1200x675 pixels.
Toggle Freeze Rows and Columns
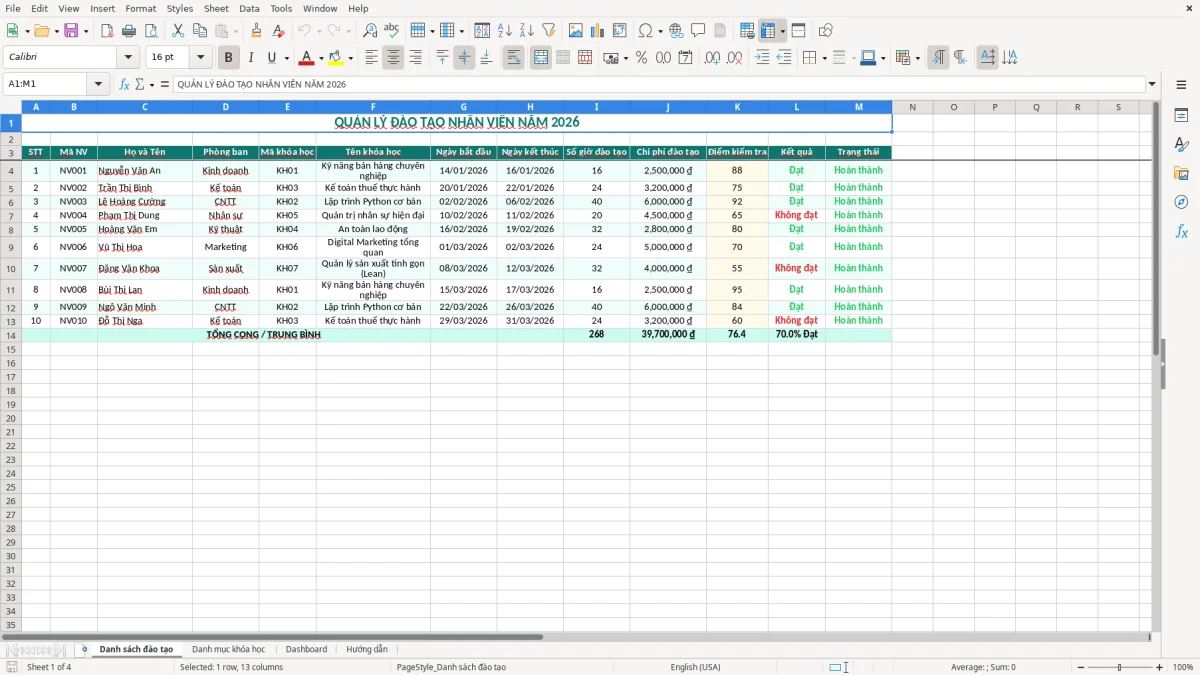(x=768, y=31)
